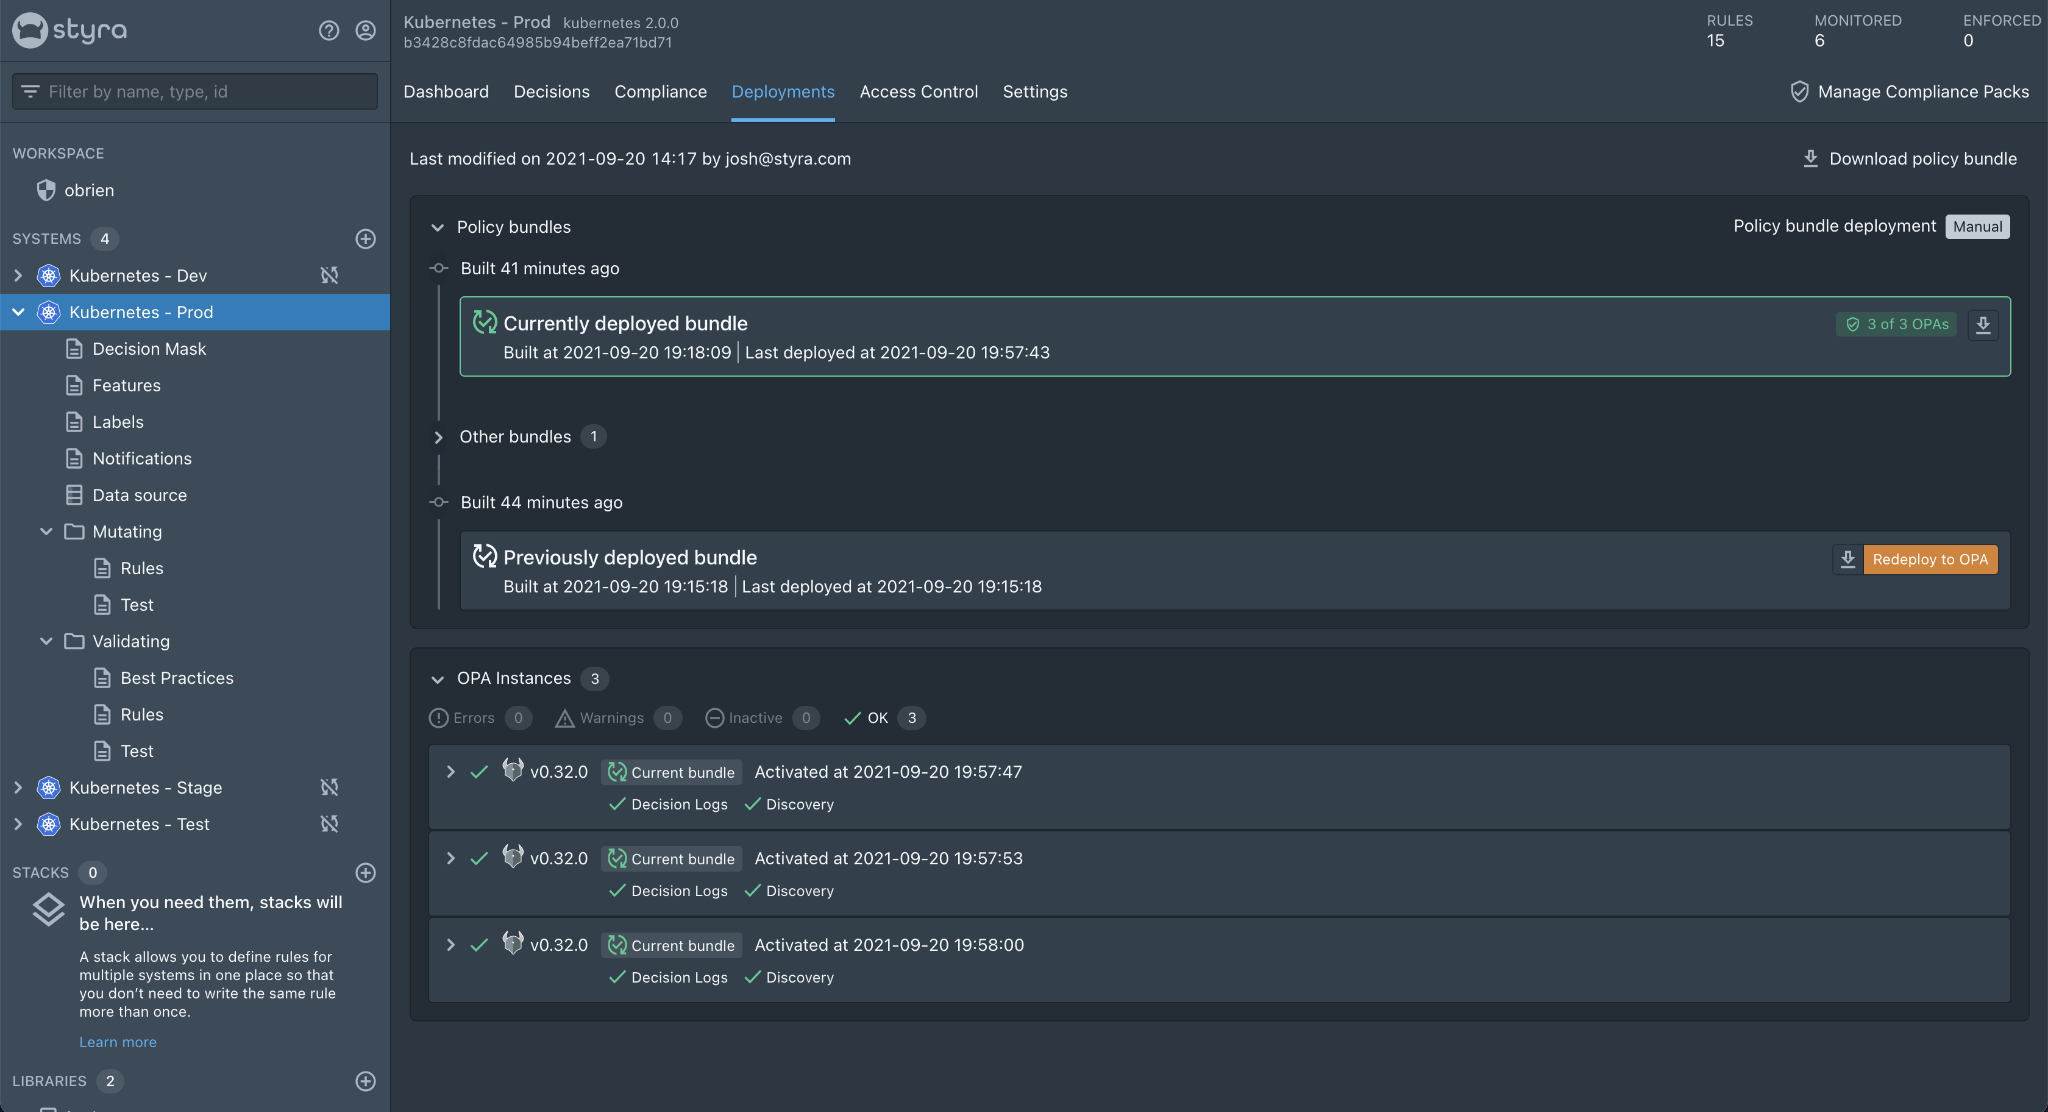Expand the Kubernetes - Stage system
The image size is (2048, 1112).
[x=18, y=787]
